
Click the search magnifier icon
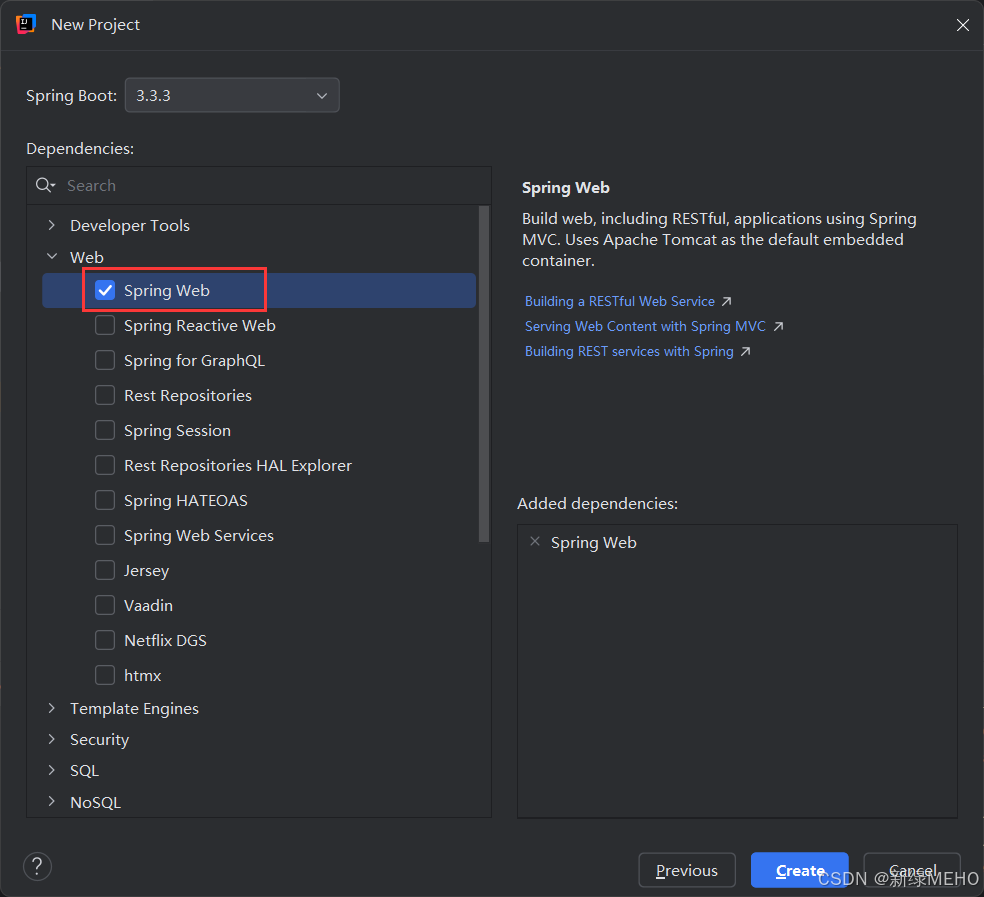pyautogui.click(x=45, y=185)
